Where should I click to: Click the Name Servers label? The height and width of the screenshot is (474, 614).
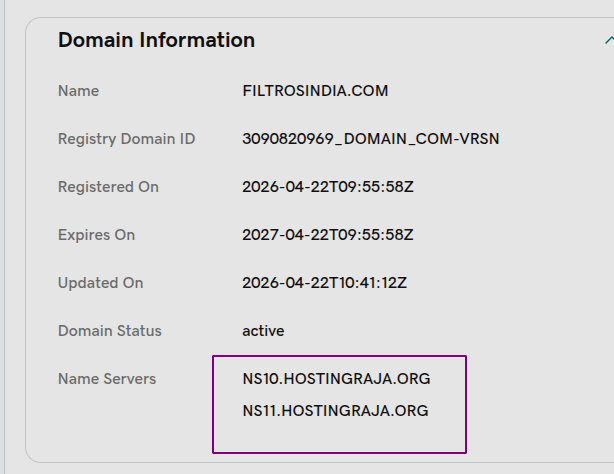(107, 379)
